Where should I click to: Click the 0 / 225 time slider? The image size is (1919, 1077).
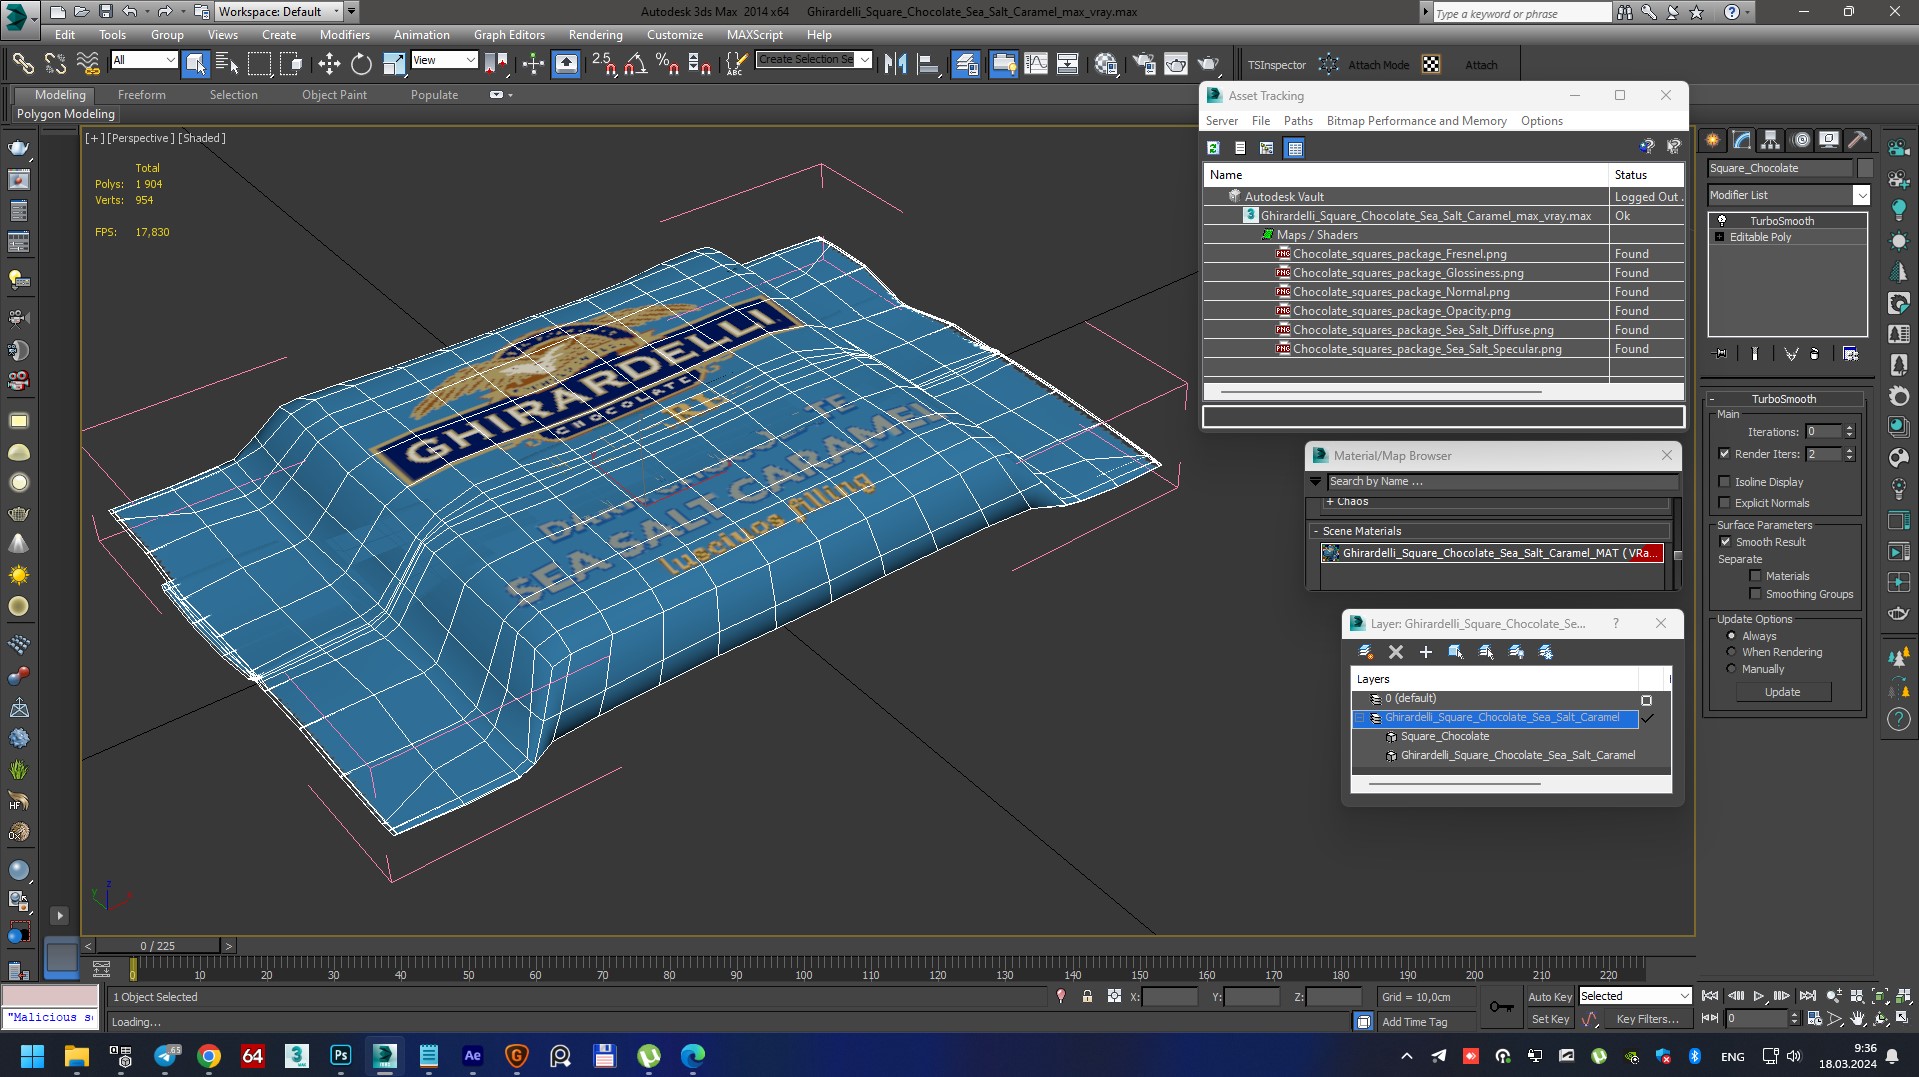point(157,946)
